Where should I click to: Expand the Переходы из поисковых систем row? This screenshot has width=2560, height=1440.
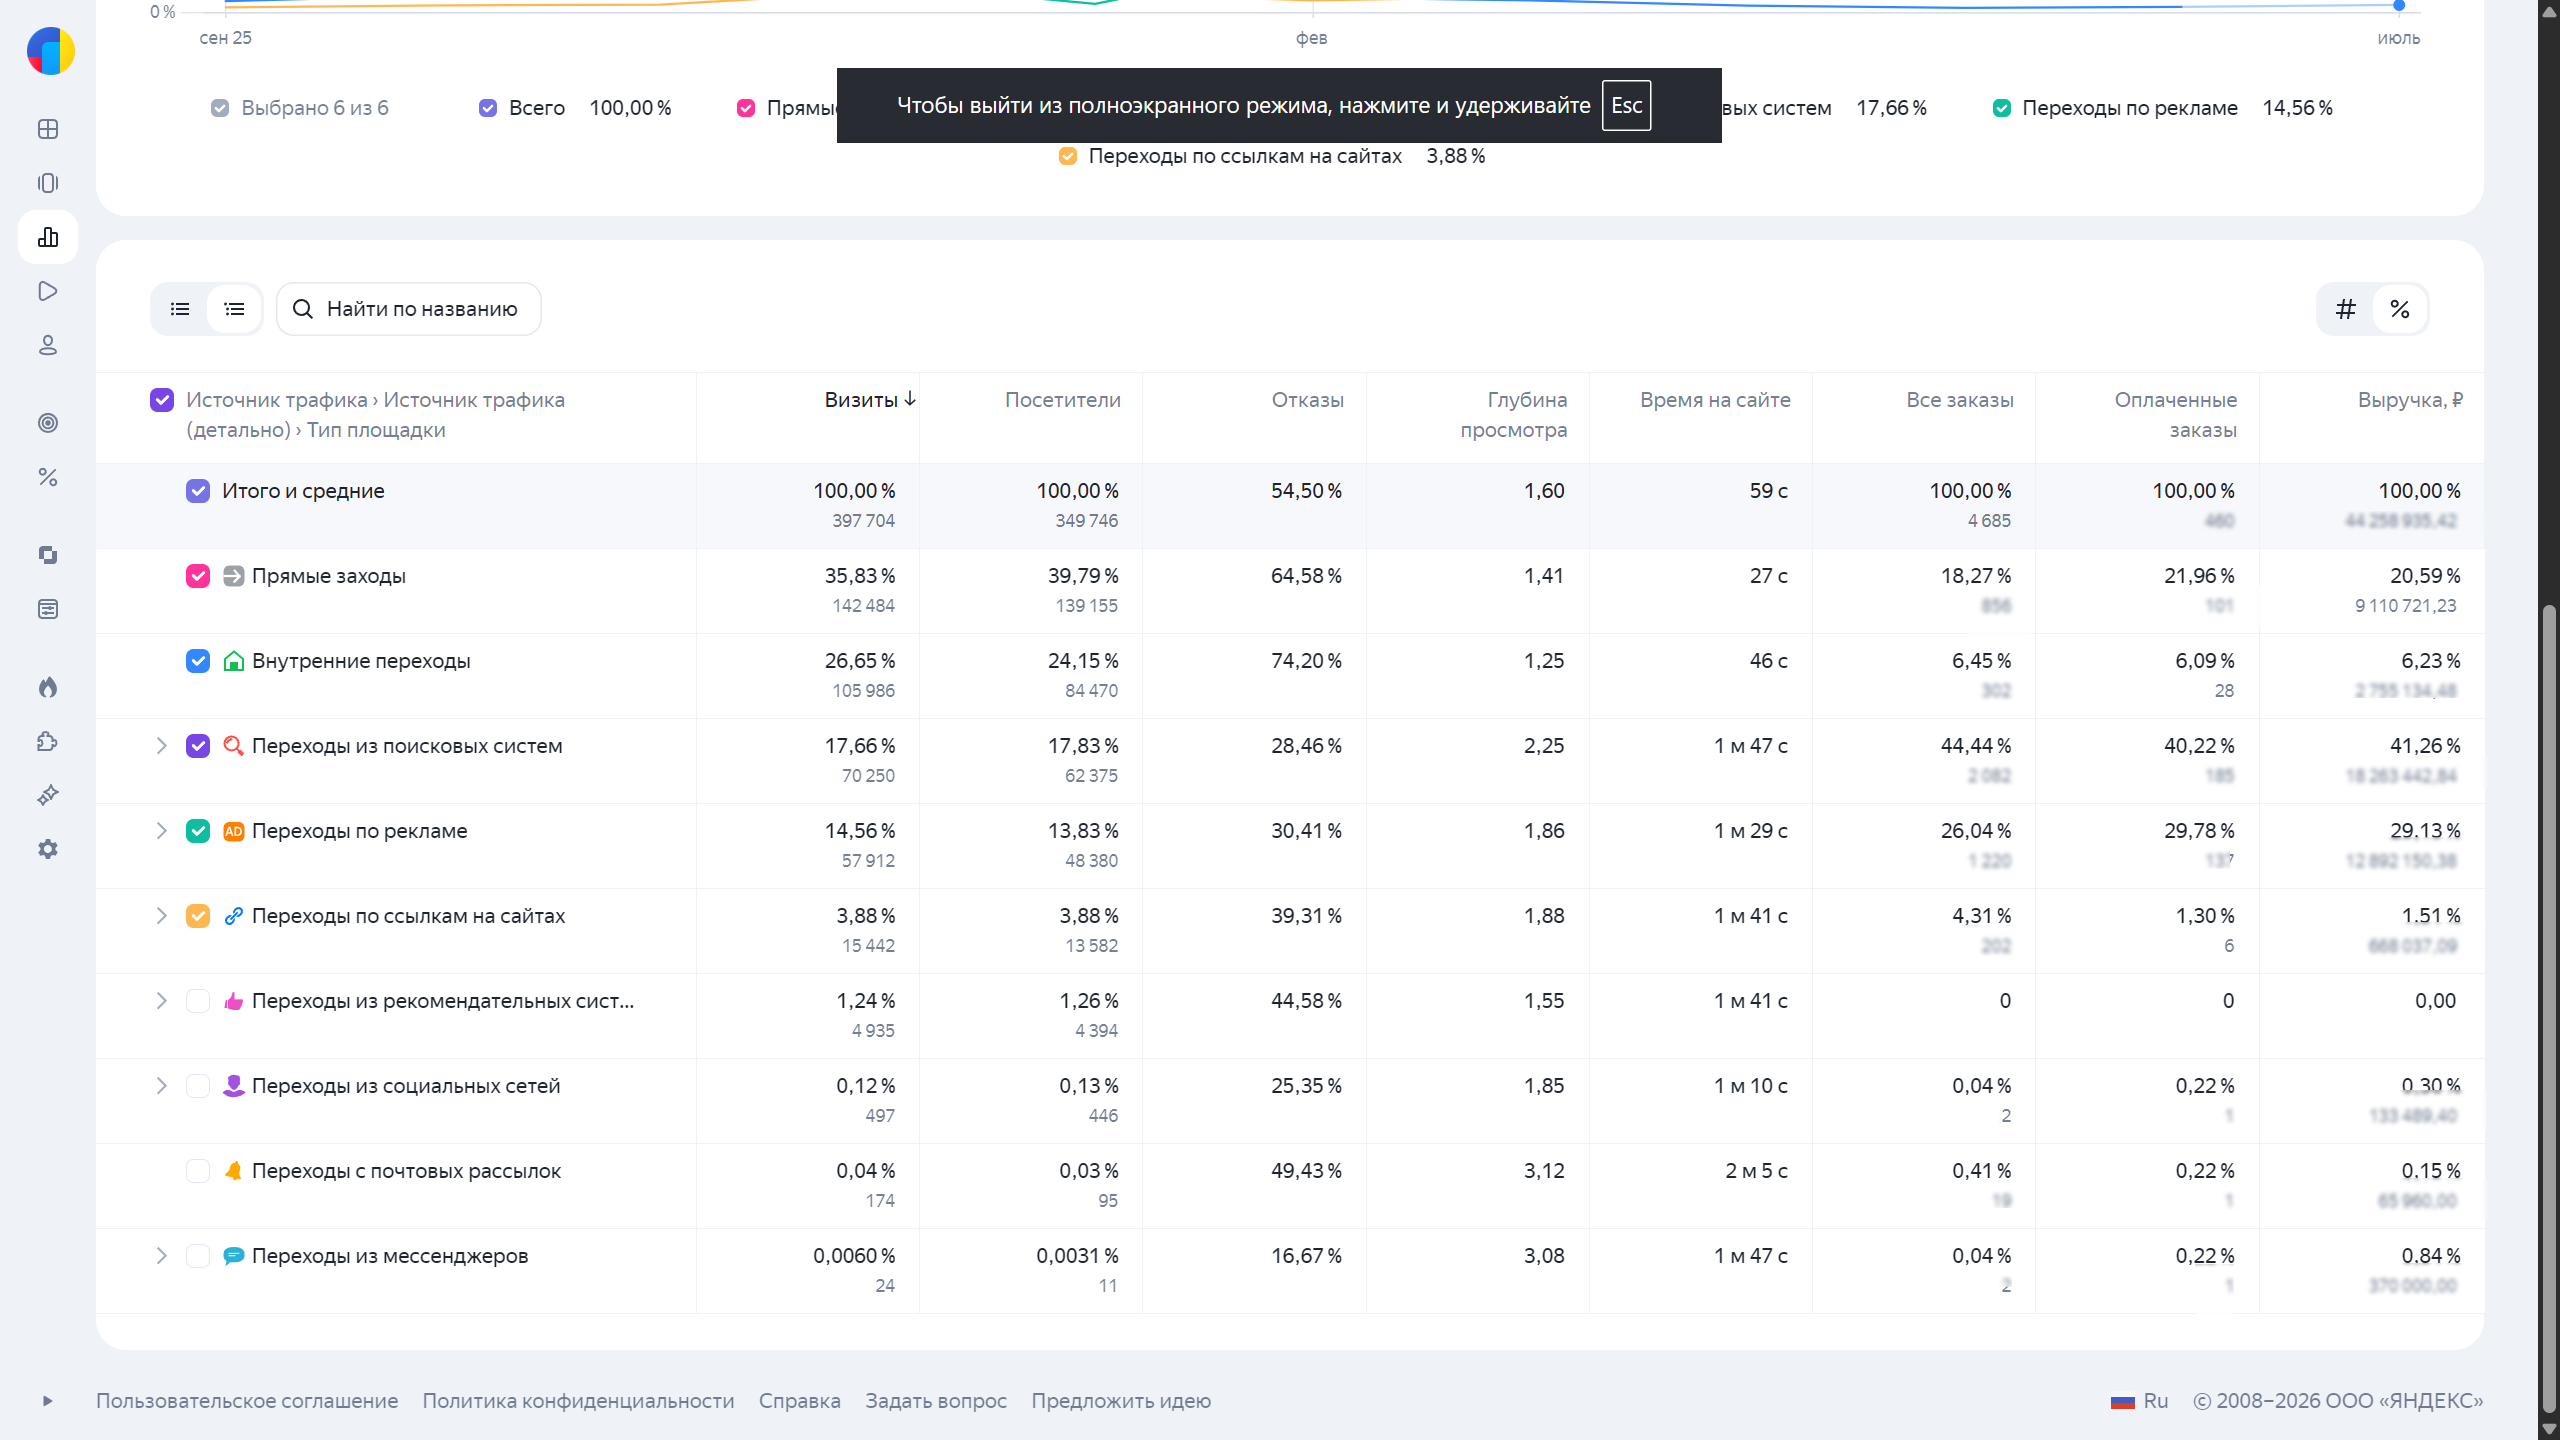pyautogui.click(x=161, y=746)
